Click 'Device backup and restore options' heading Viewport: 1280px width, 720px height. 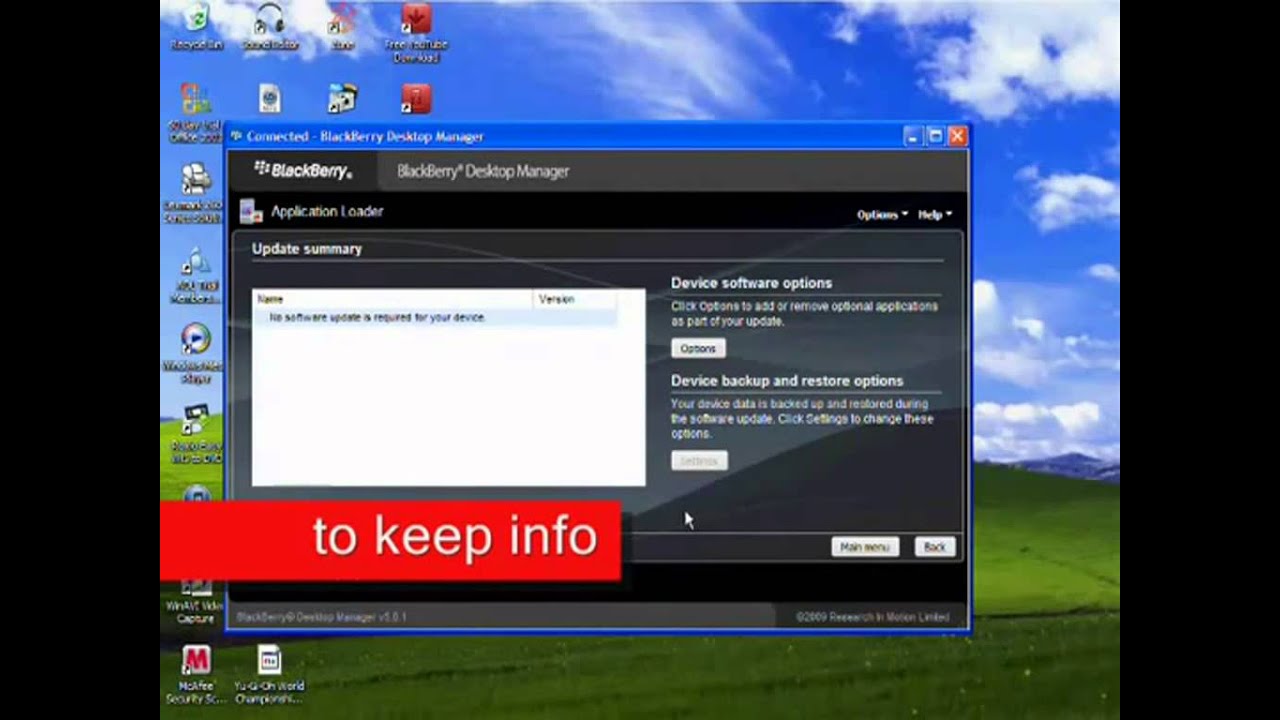click(787, 381)
